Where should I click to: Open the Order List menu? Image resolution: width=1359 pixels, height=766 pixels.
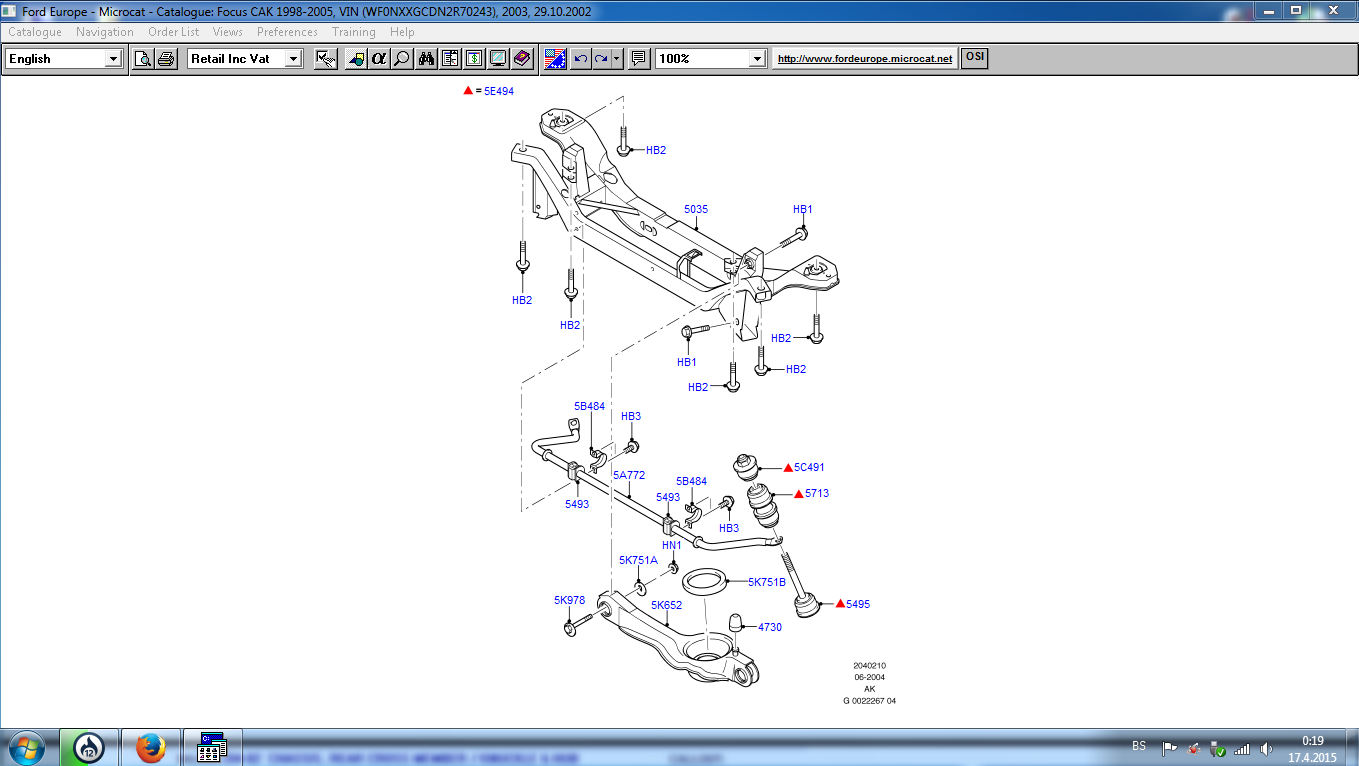coord(174,32)
